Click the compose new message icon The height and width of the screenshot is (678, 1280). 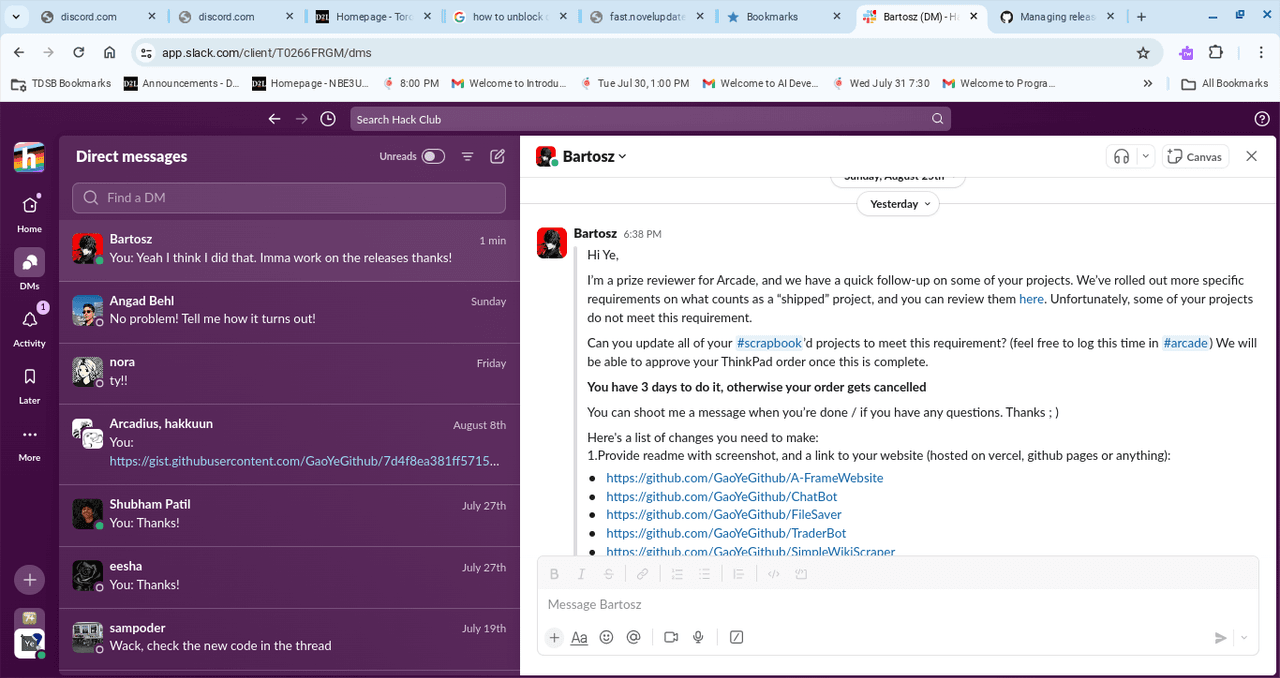coord(497,156)
